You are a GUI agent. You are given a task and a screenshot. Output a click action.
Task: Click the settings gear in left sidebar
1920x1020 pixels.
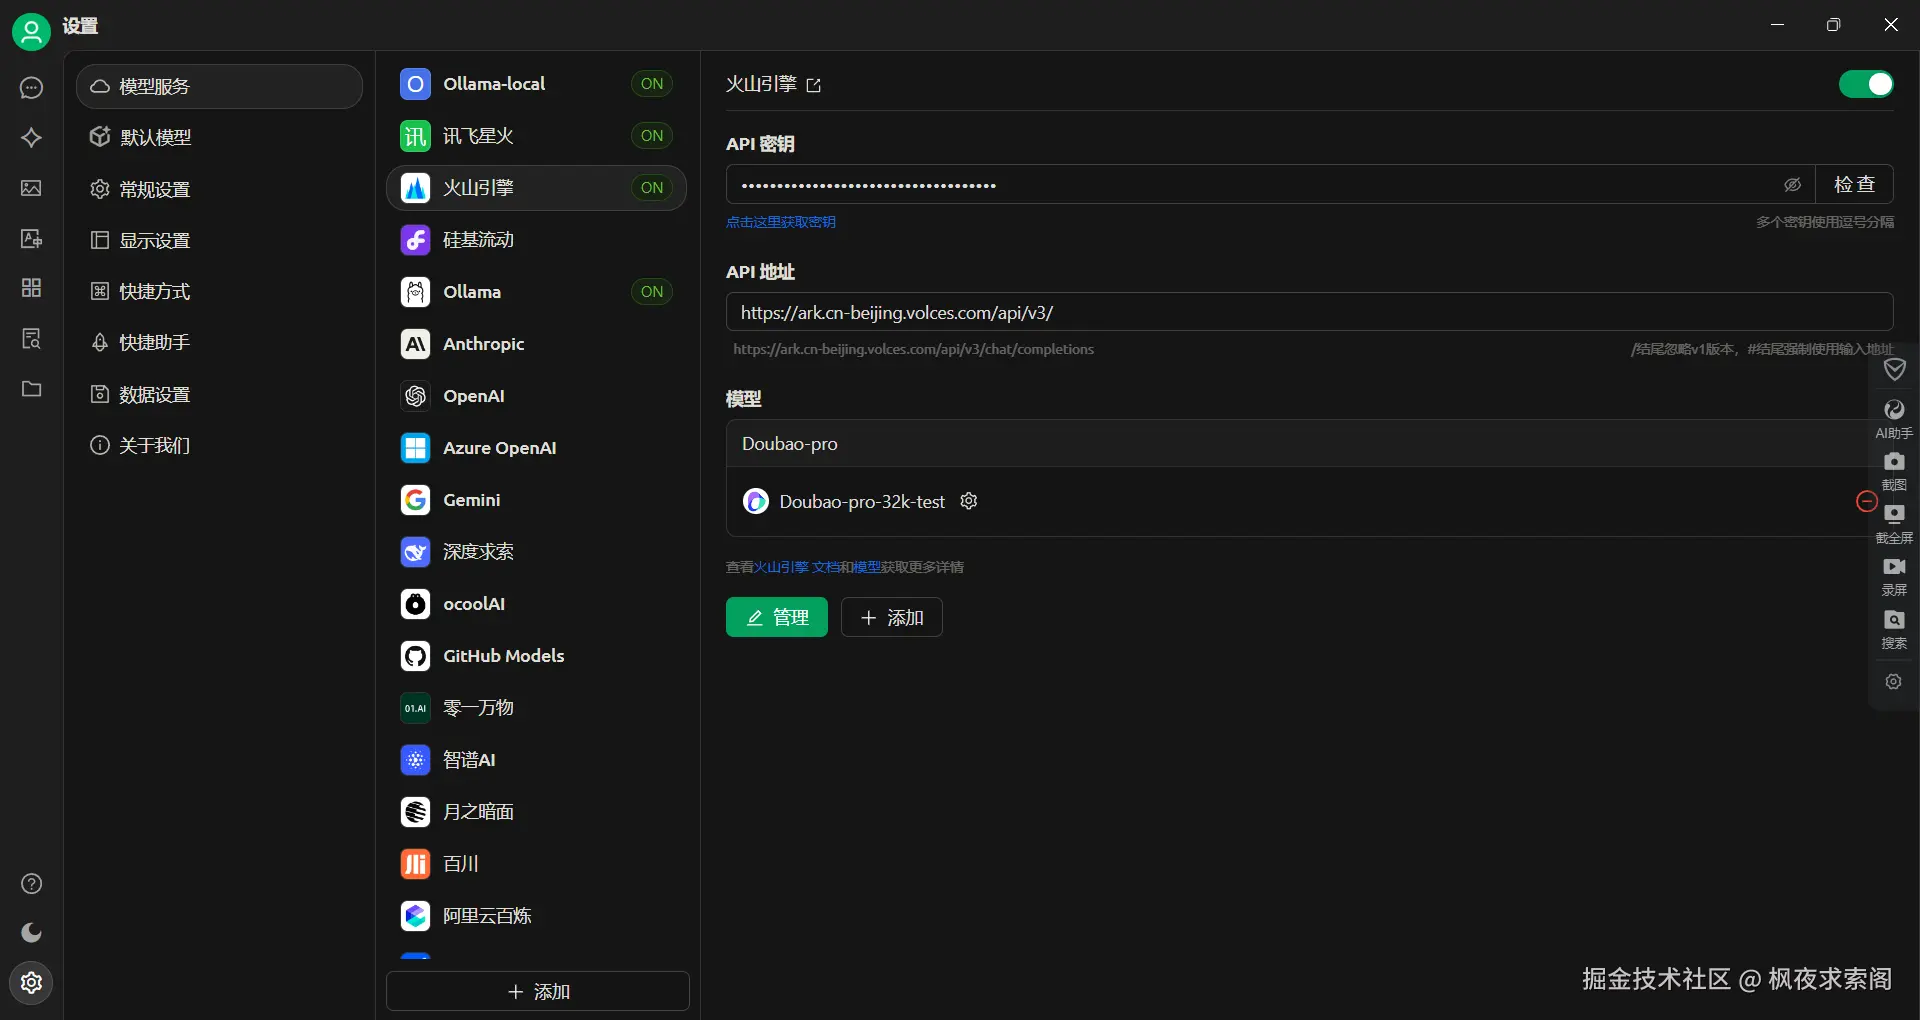31,983
